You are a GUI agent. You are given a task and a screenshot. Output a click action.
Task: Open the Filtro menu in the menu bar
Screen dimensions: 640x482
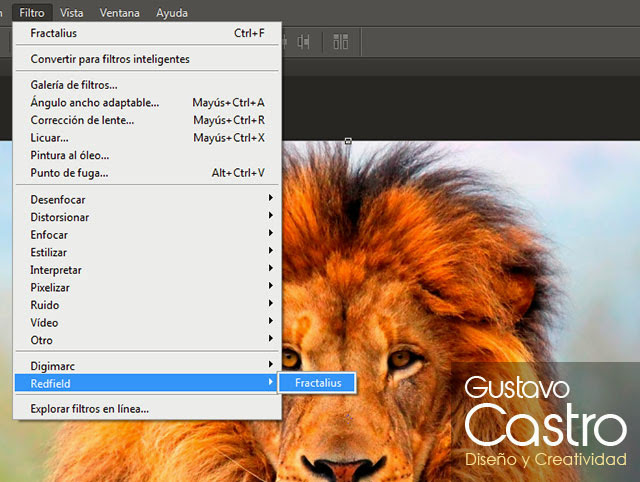[32, 13]
